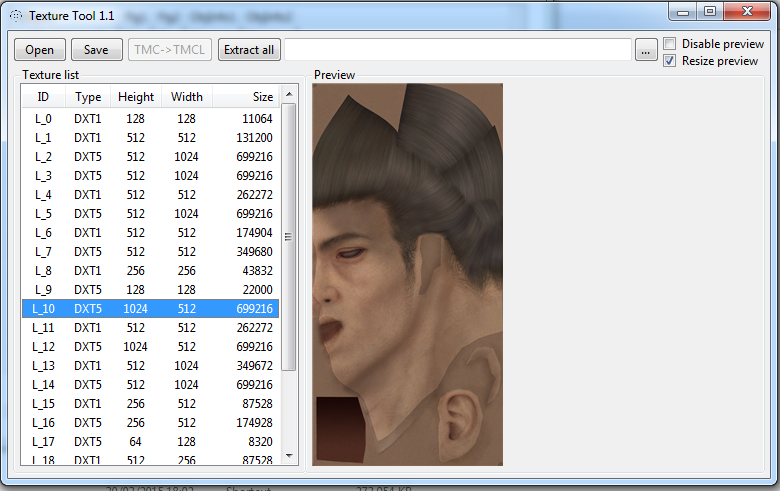Click the scroll down arrow in texture list
The image size is (780, 491).
[289, 456]
